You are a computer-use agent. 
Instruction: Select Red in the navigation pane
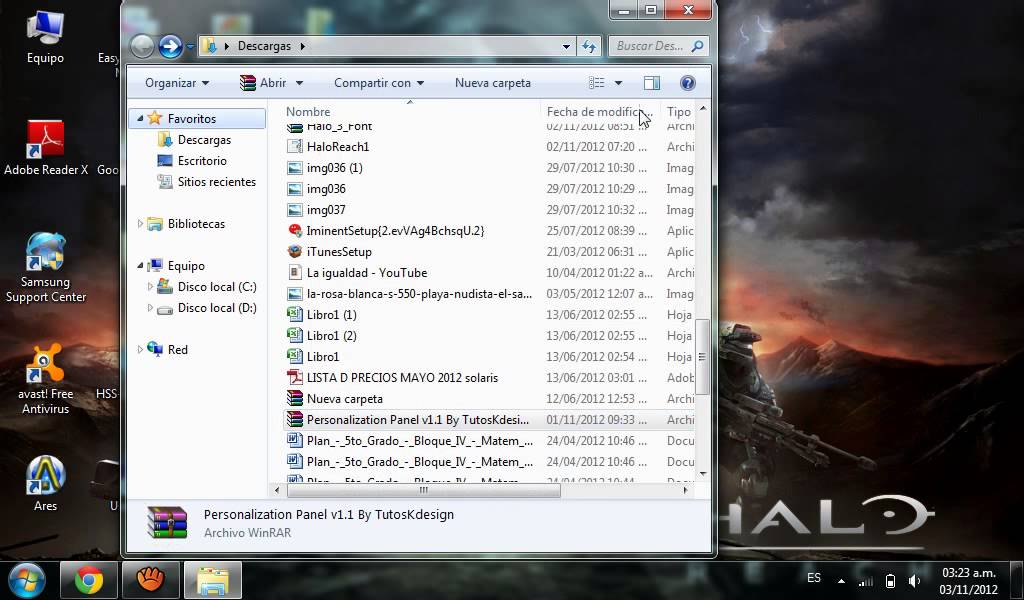(178, 349)
